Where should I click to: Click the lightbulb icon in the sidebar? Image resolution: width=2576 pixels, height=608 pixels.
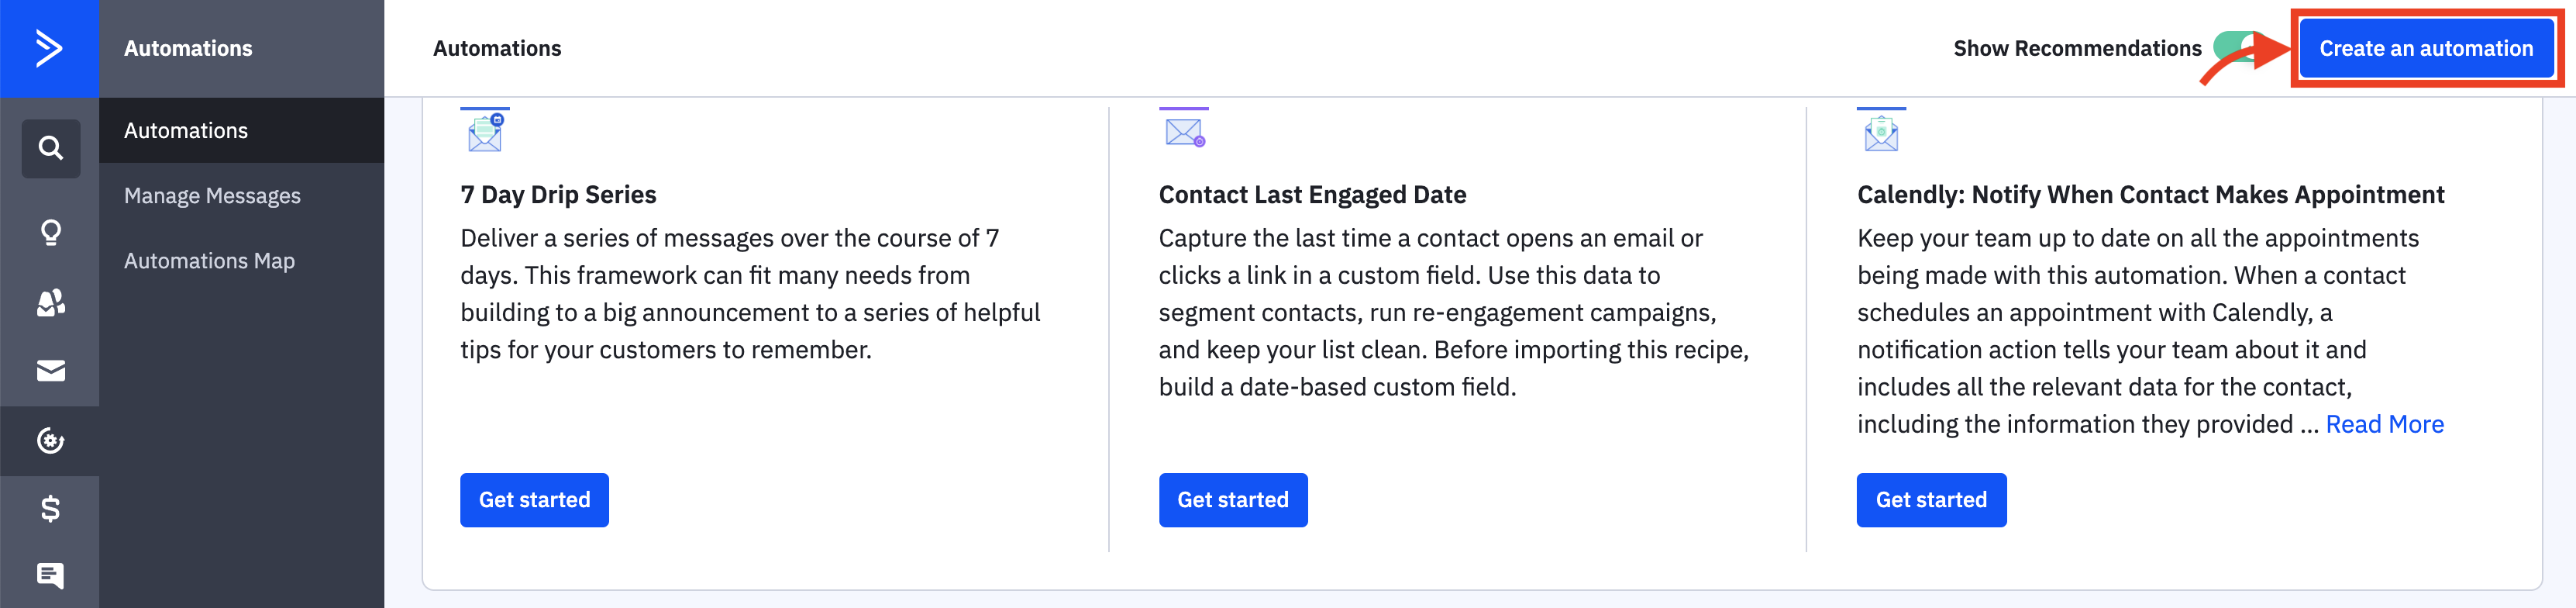pos(50,232)
